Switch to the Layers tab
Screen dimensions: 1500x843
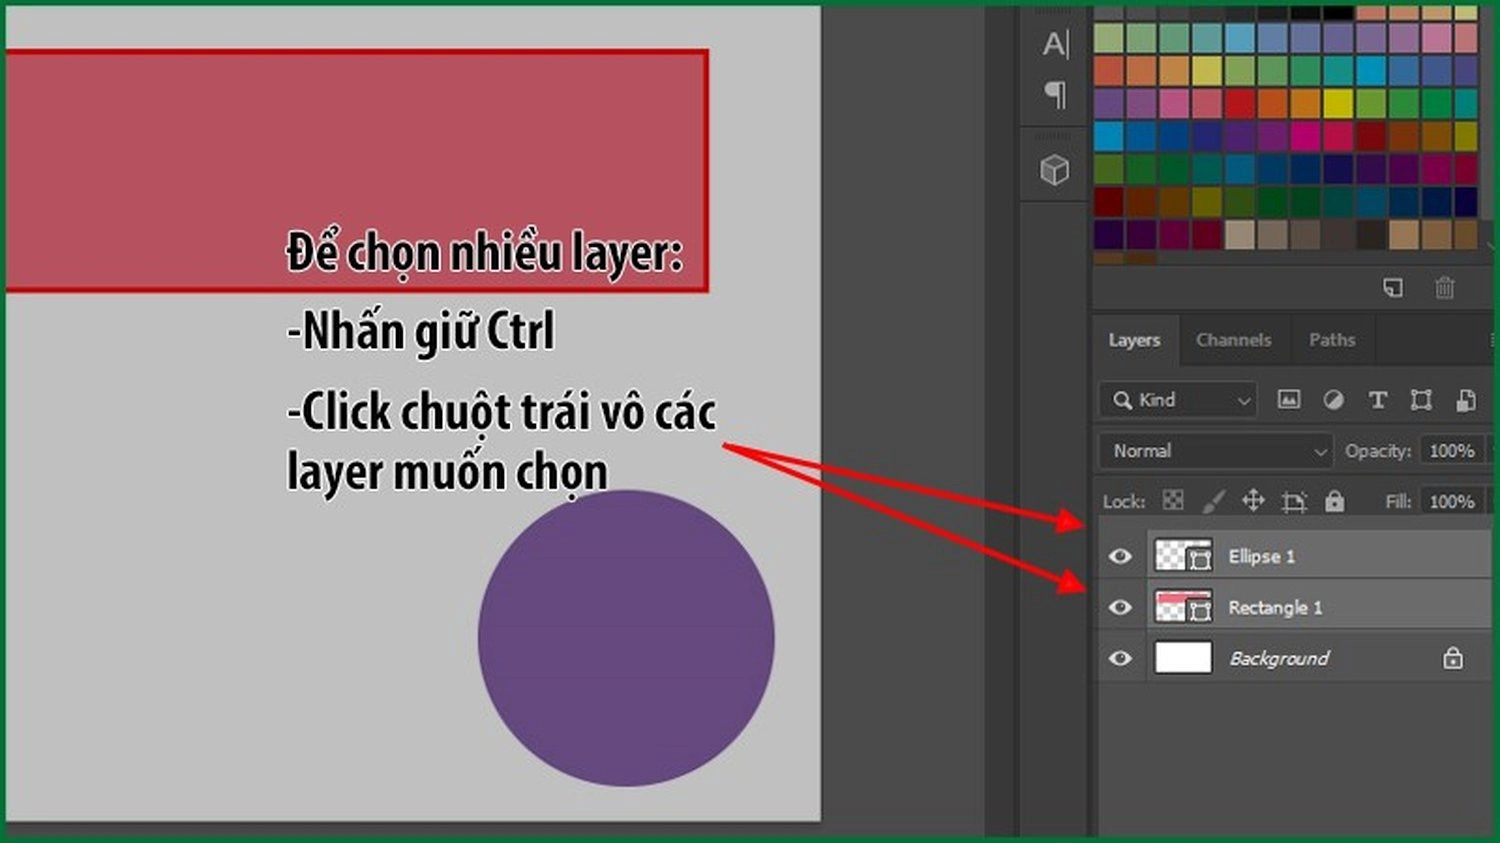pyautogui.click(x=1134, y=340)
